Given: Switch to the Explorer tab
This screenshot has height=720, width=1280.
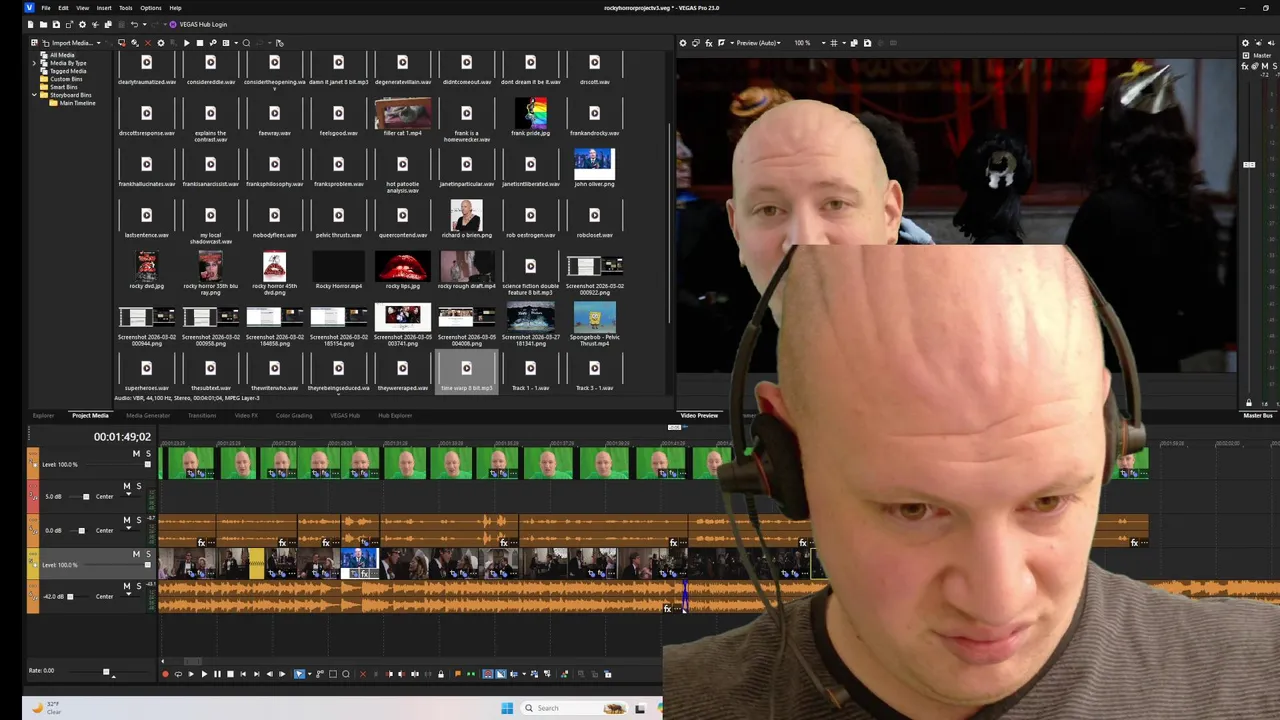Looking at the screenshot, I should (43, 415).
